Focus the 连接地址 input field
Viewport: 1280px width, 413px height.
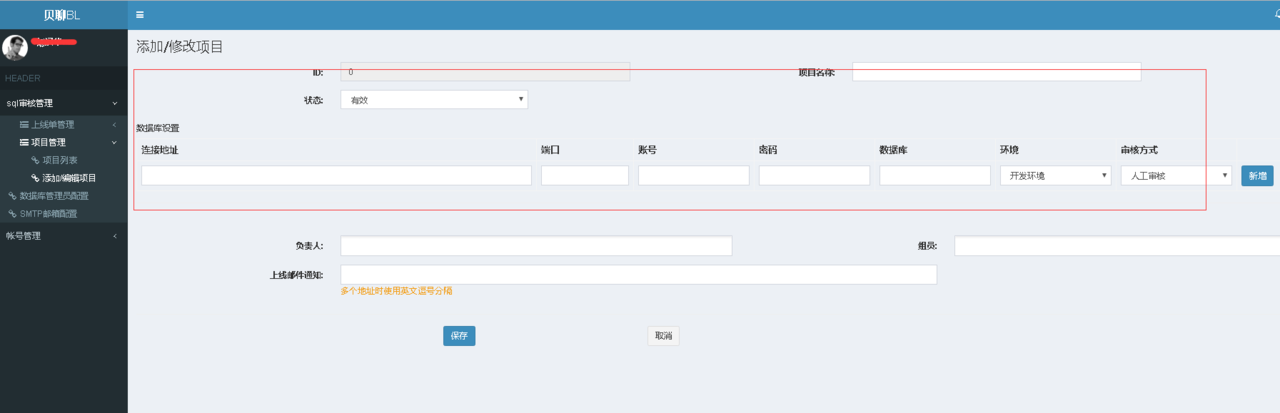pyautogui.click(x=336, y=175)
